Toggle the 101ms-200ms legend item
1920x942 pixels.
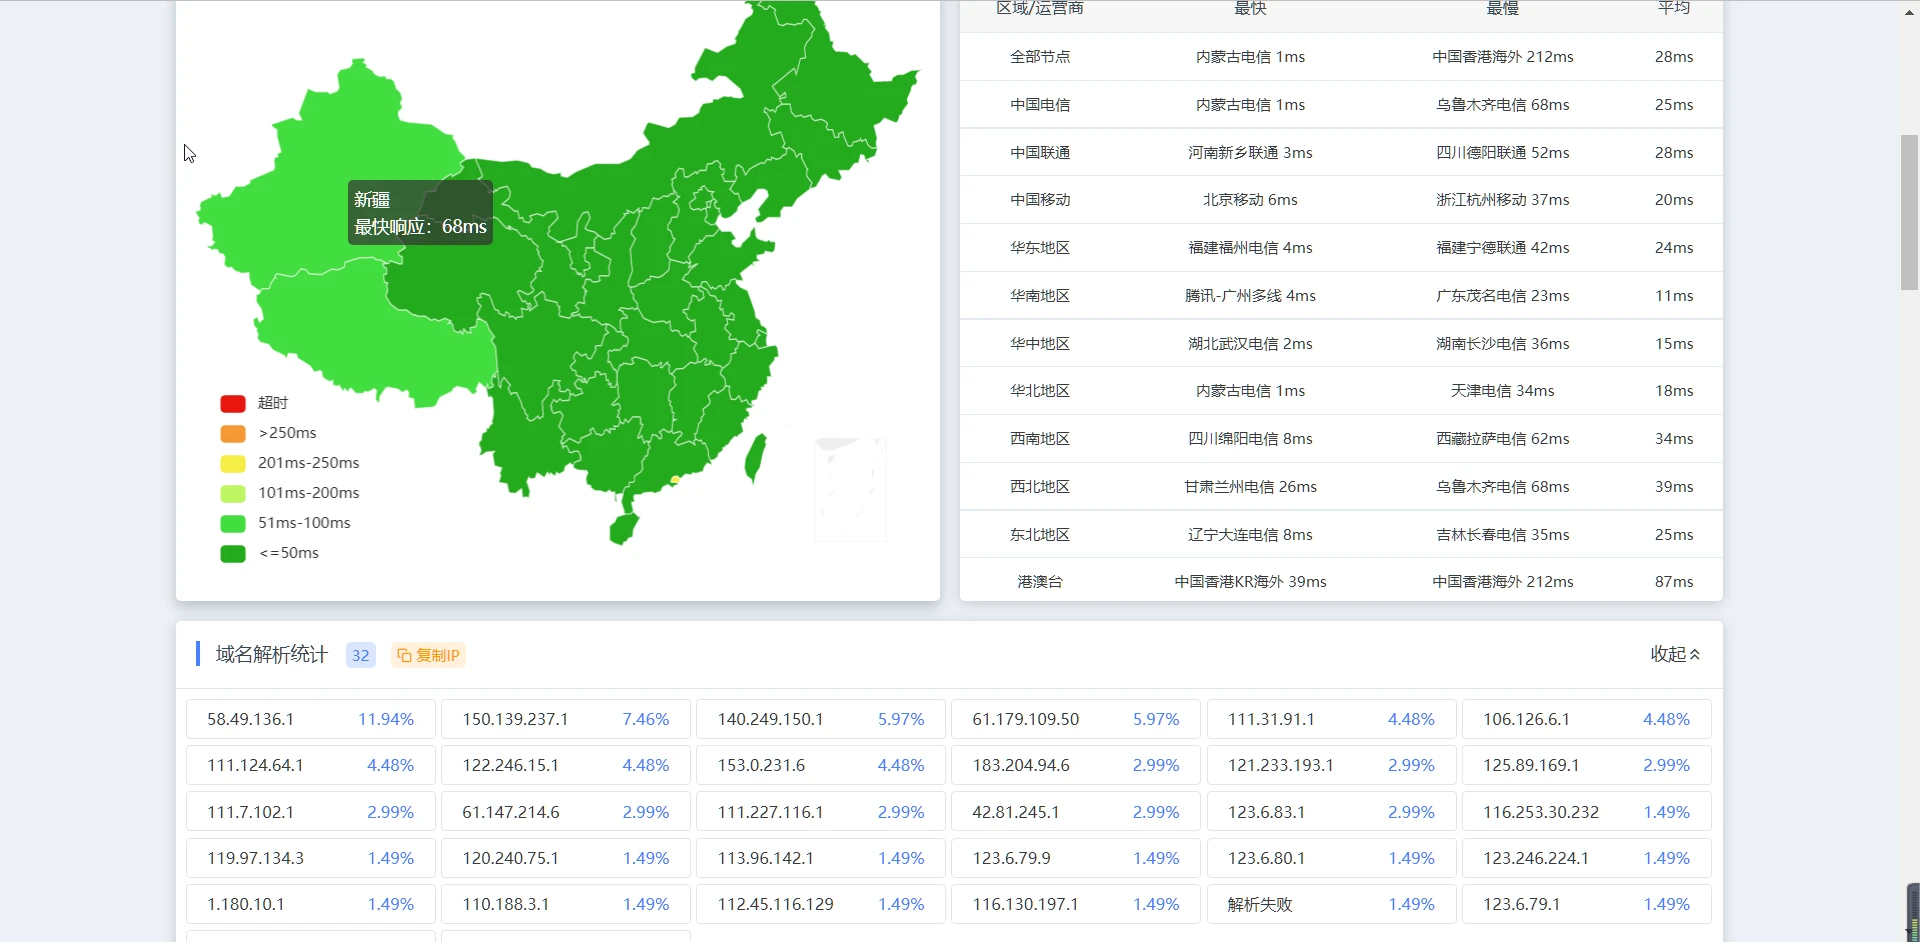(233, 493)
